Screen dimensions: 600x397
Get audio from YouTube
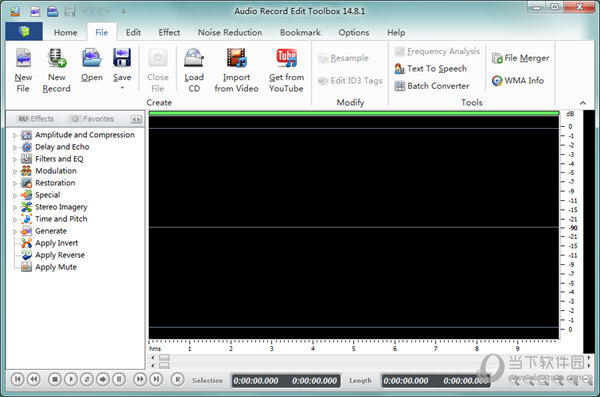286,70
